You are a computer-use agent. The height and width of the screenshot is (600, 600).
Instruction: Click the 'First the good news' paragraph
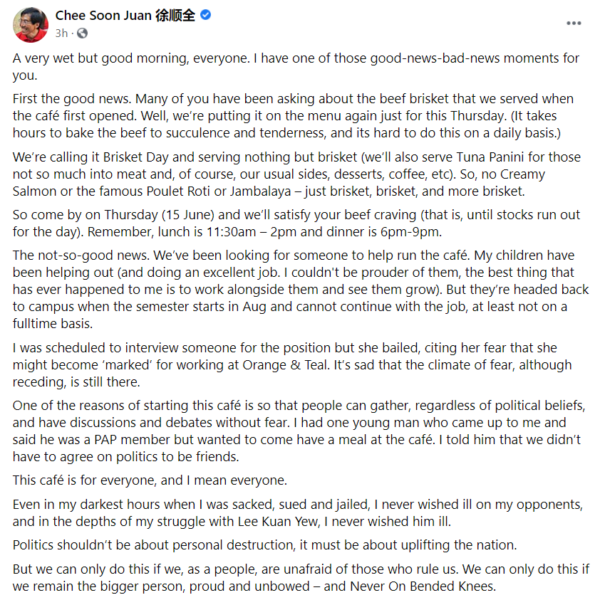point(300,118)
